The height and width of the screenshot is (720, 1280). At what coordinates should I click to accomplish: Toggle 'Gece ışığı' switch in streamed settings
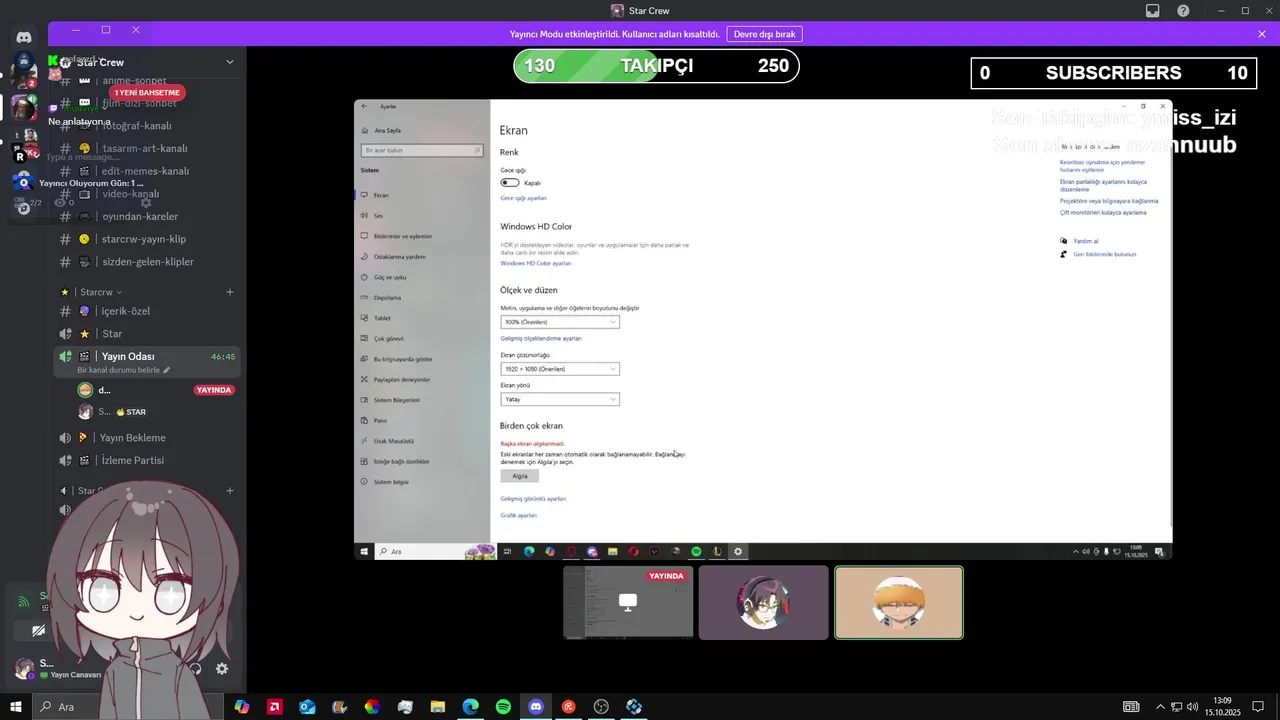pos(510,183)
